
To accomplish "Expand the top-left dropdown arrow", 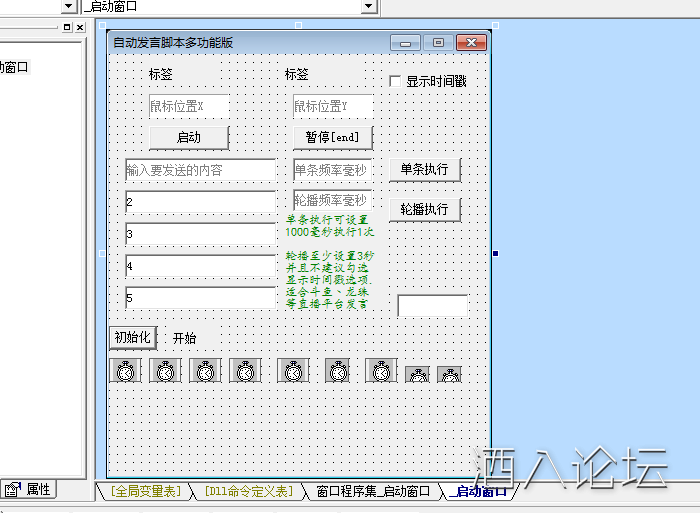I will pyautogui.click(x=69, y=7).
